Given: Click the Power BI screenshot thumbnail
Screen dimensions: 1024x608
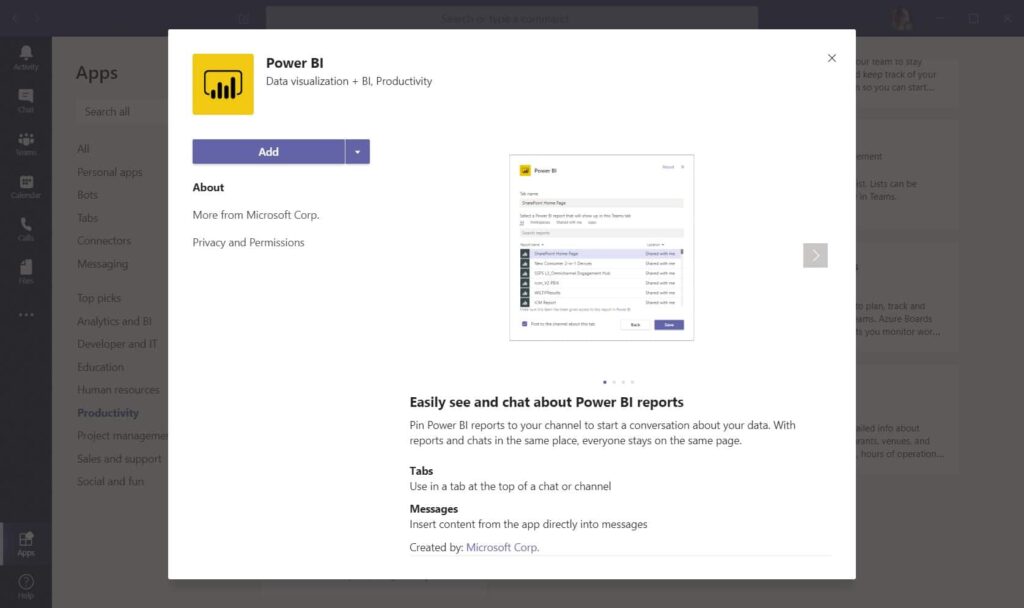Looking at the screenshot, I should click(x=601, y=248).
